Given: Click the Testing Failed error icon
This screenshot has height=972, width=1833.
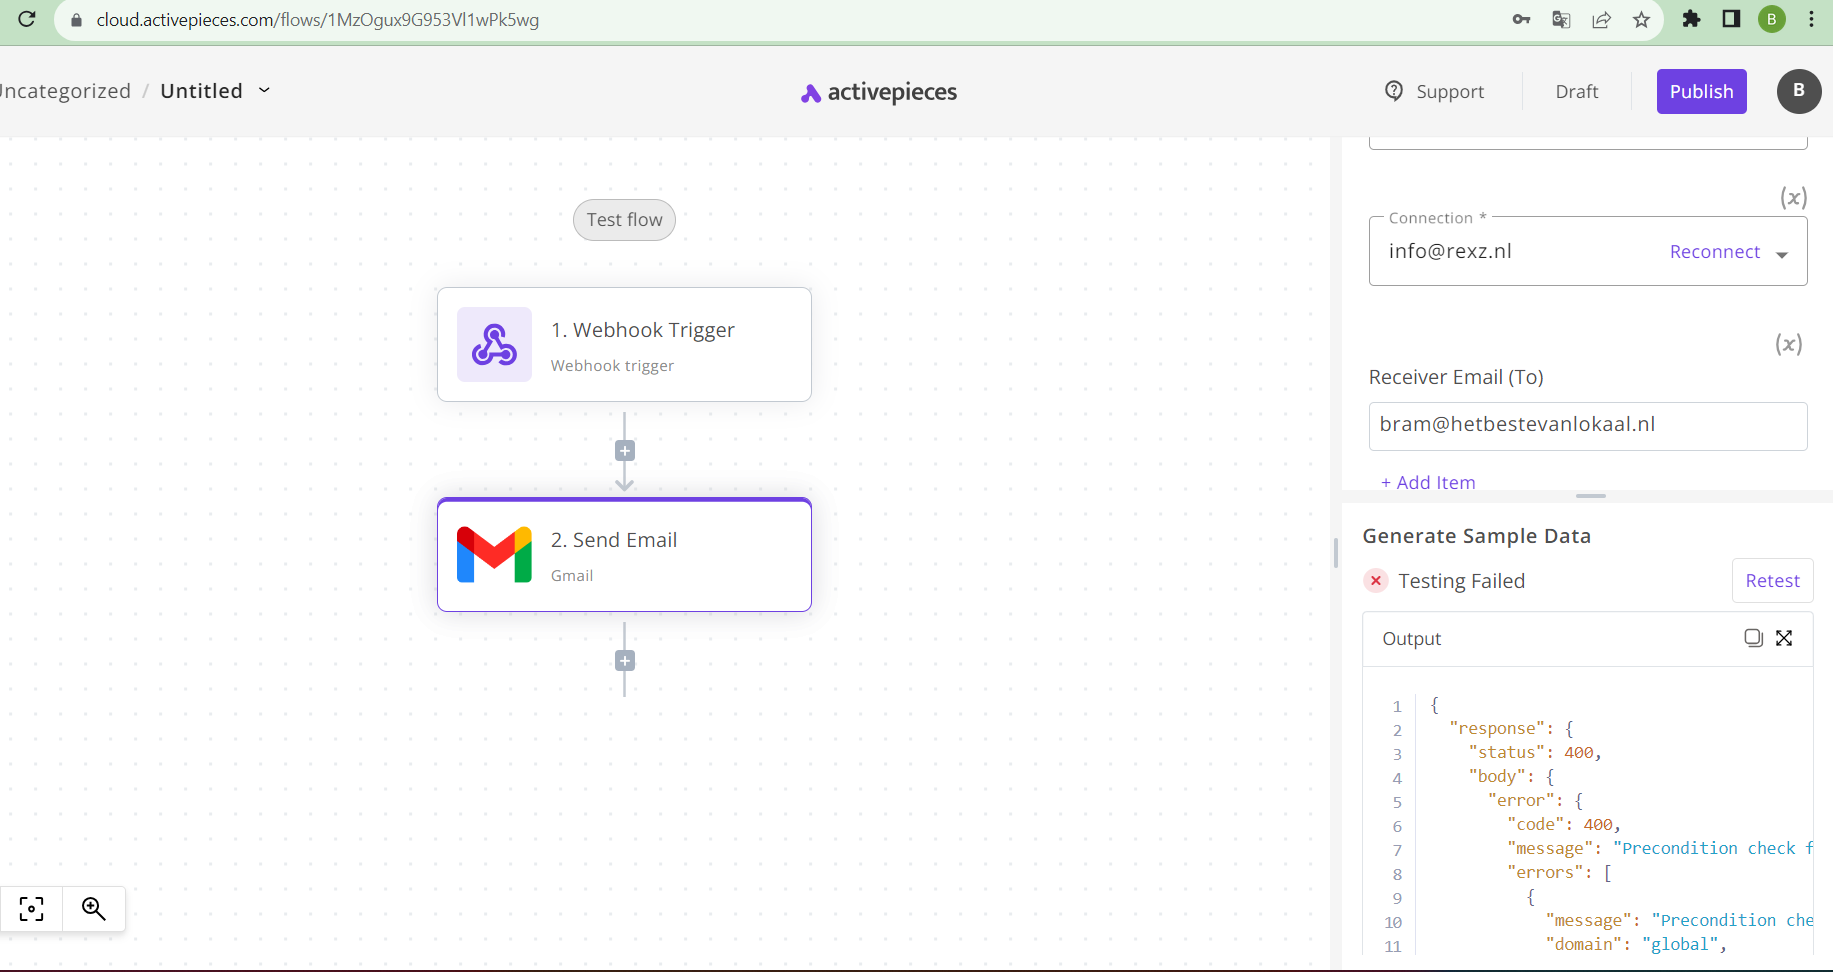Looking at the screenshot, I should 1376,581.
